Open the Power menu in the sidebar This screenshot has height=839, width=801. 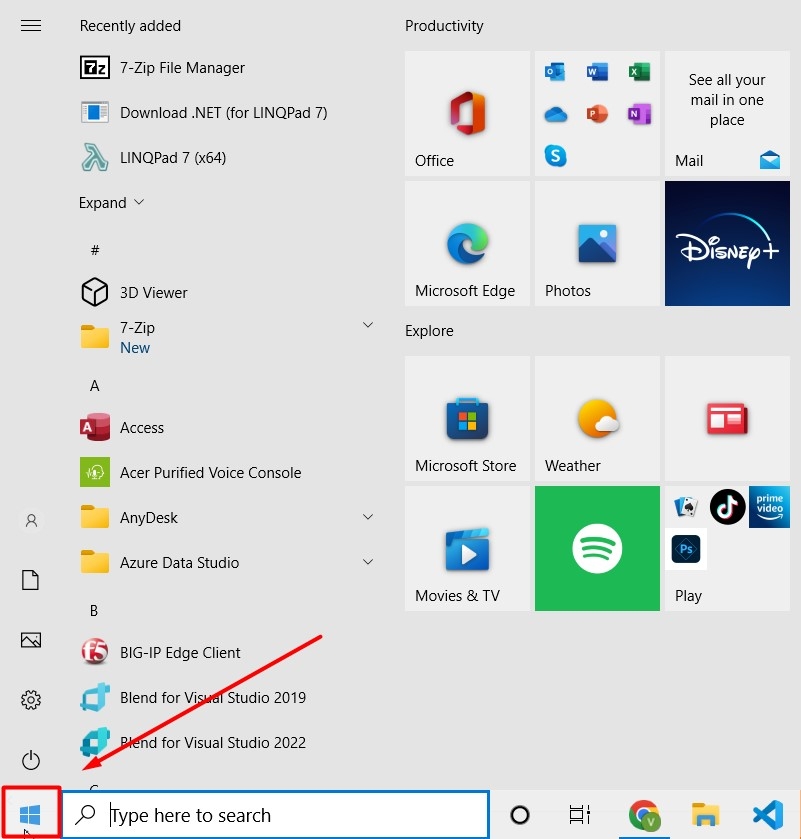click(30, 760)
